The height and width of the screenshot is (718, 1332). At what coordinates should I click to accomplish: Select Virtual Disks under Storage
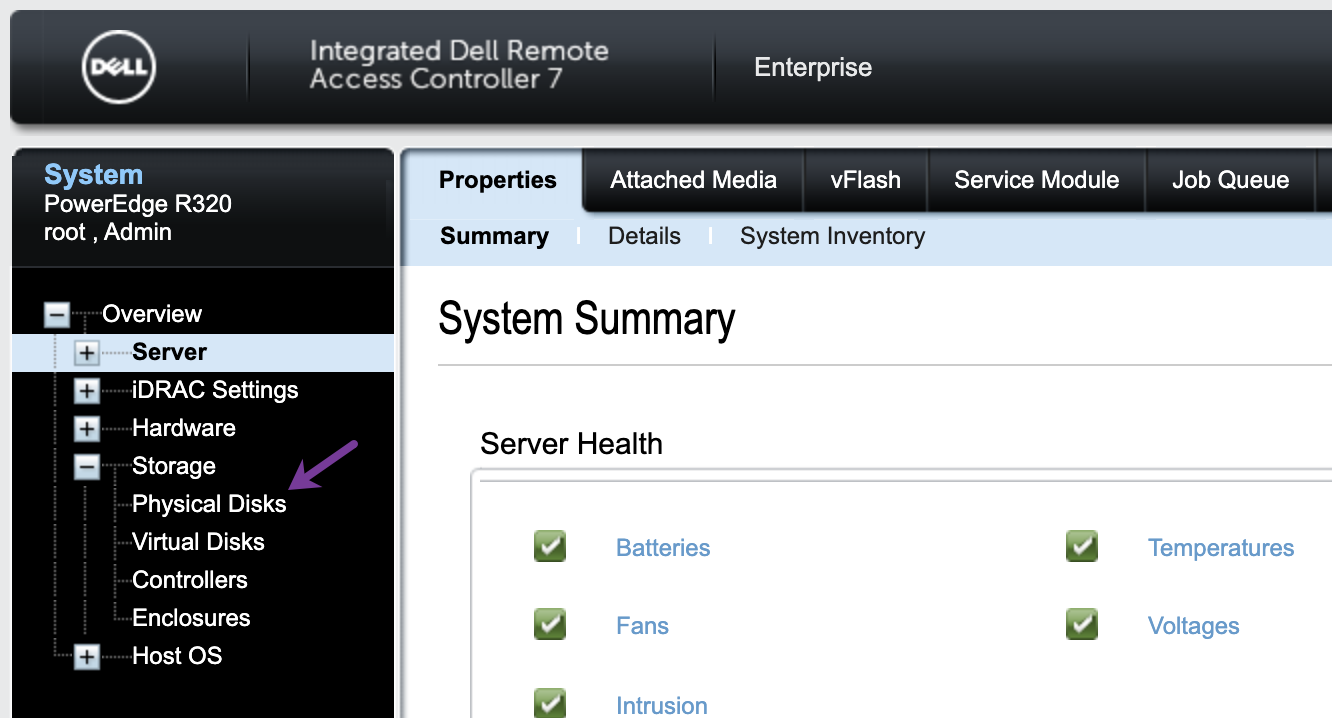click(x=198, y=542)
